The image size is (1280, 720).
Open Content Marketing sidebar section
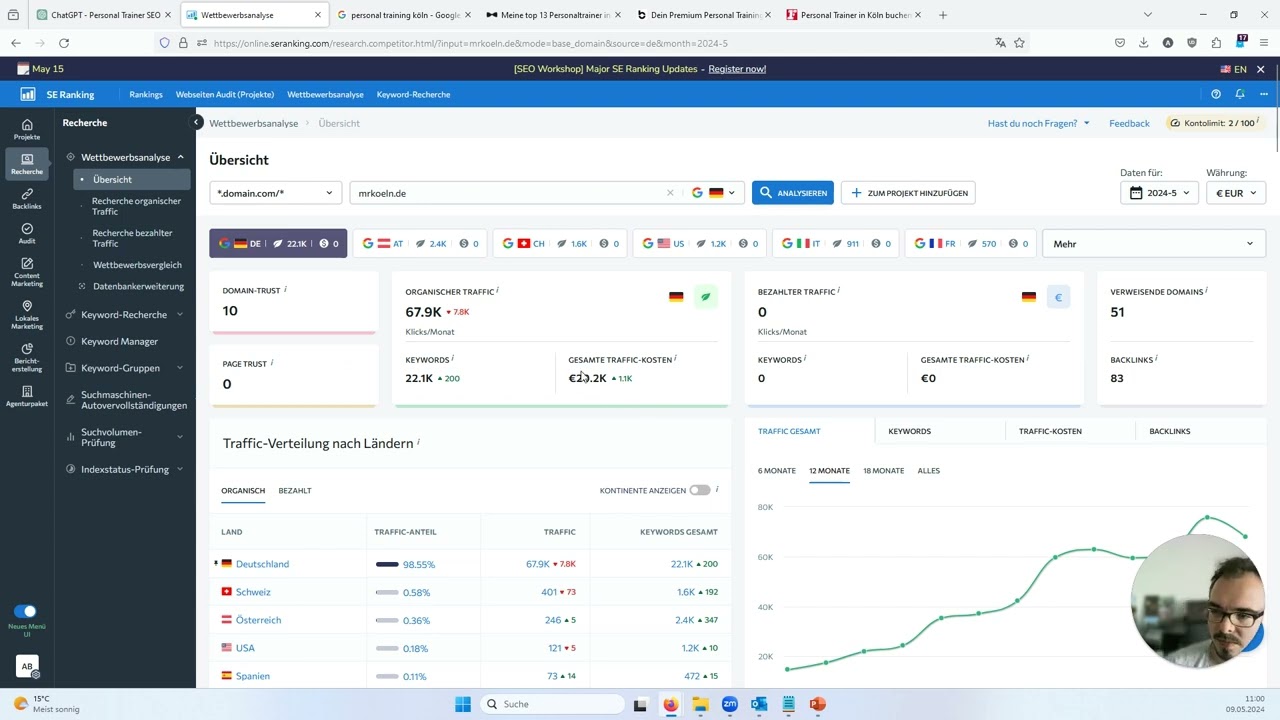point(27,272)
